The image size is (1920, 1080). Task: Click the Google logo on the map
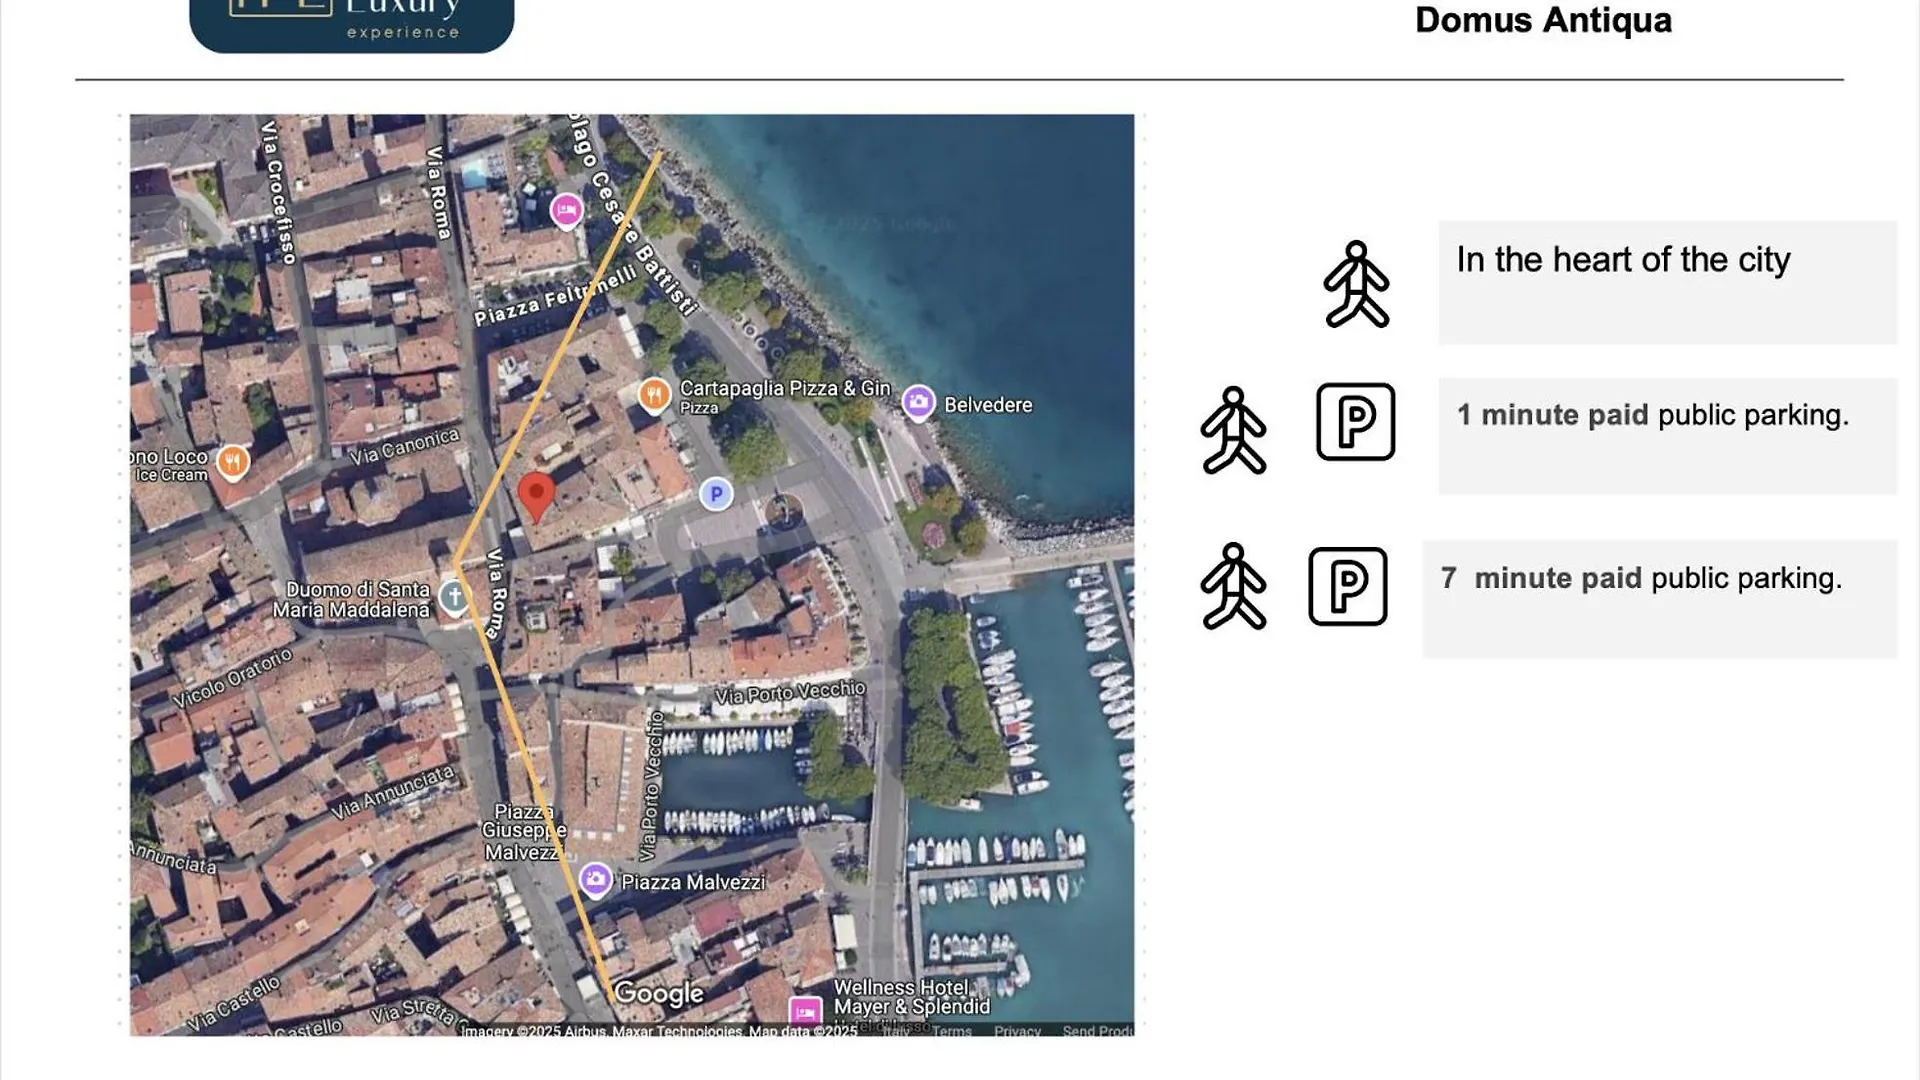tap(659, 993)
